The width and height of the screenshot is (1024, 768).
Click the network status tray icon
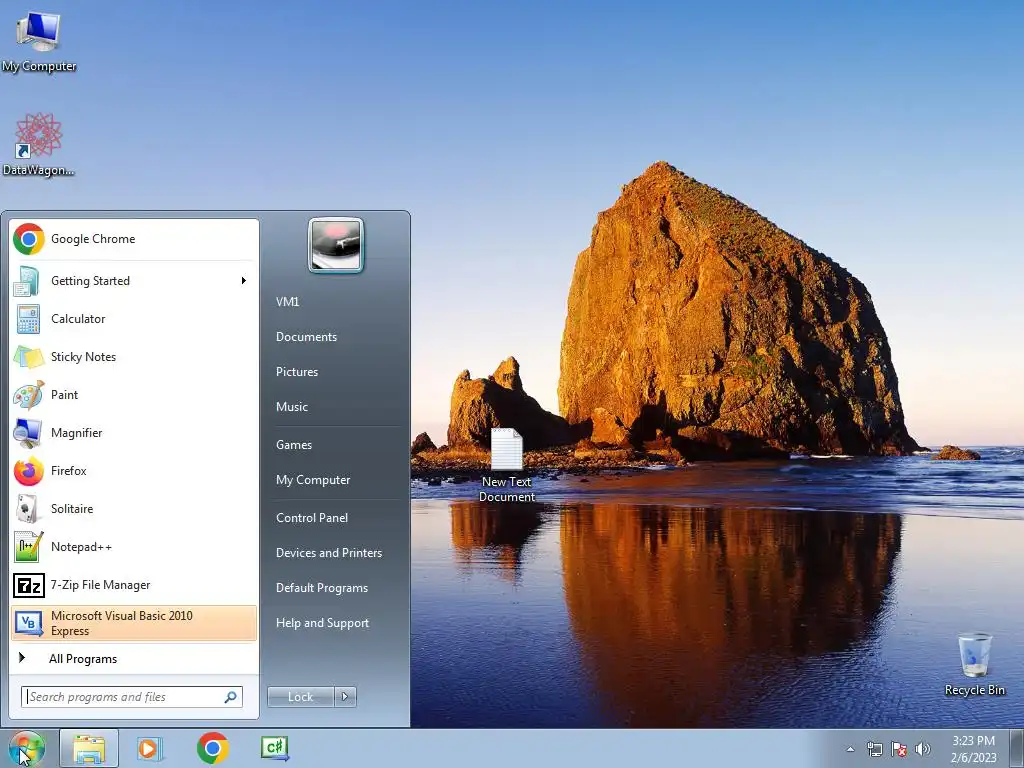[x=874, y=749]
